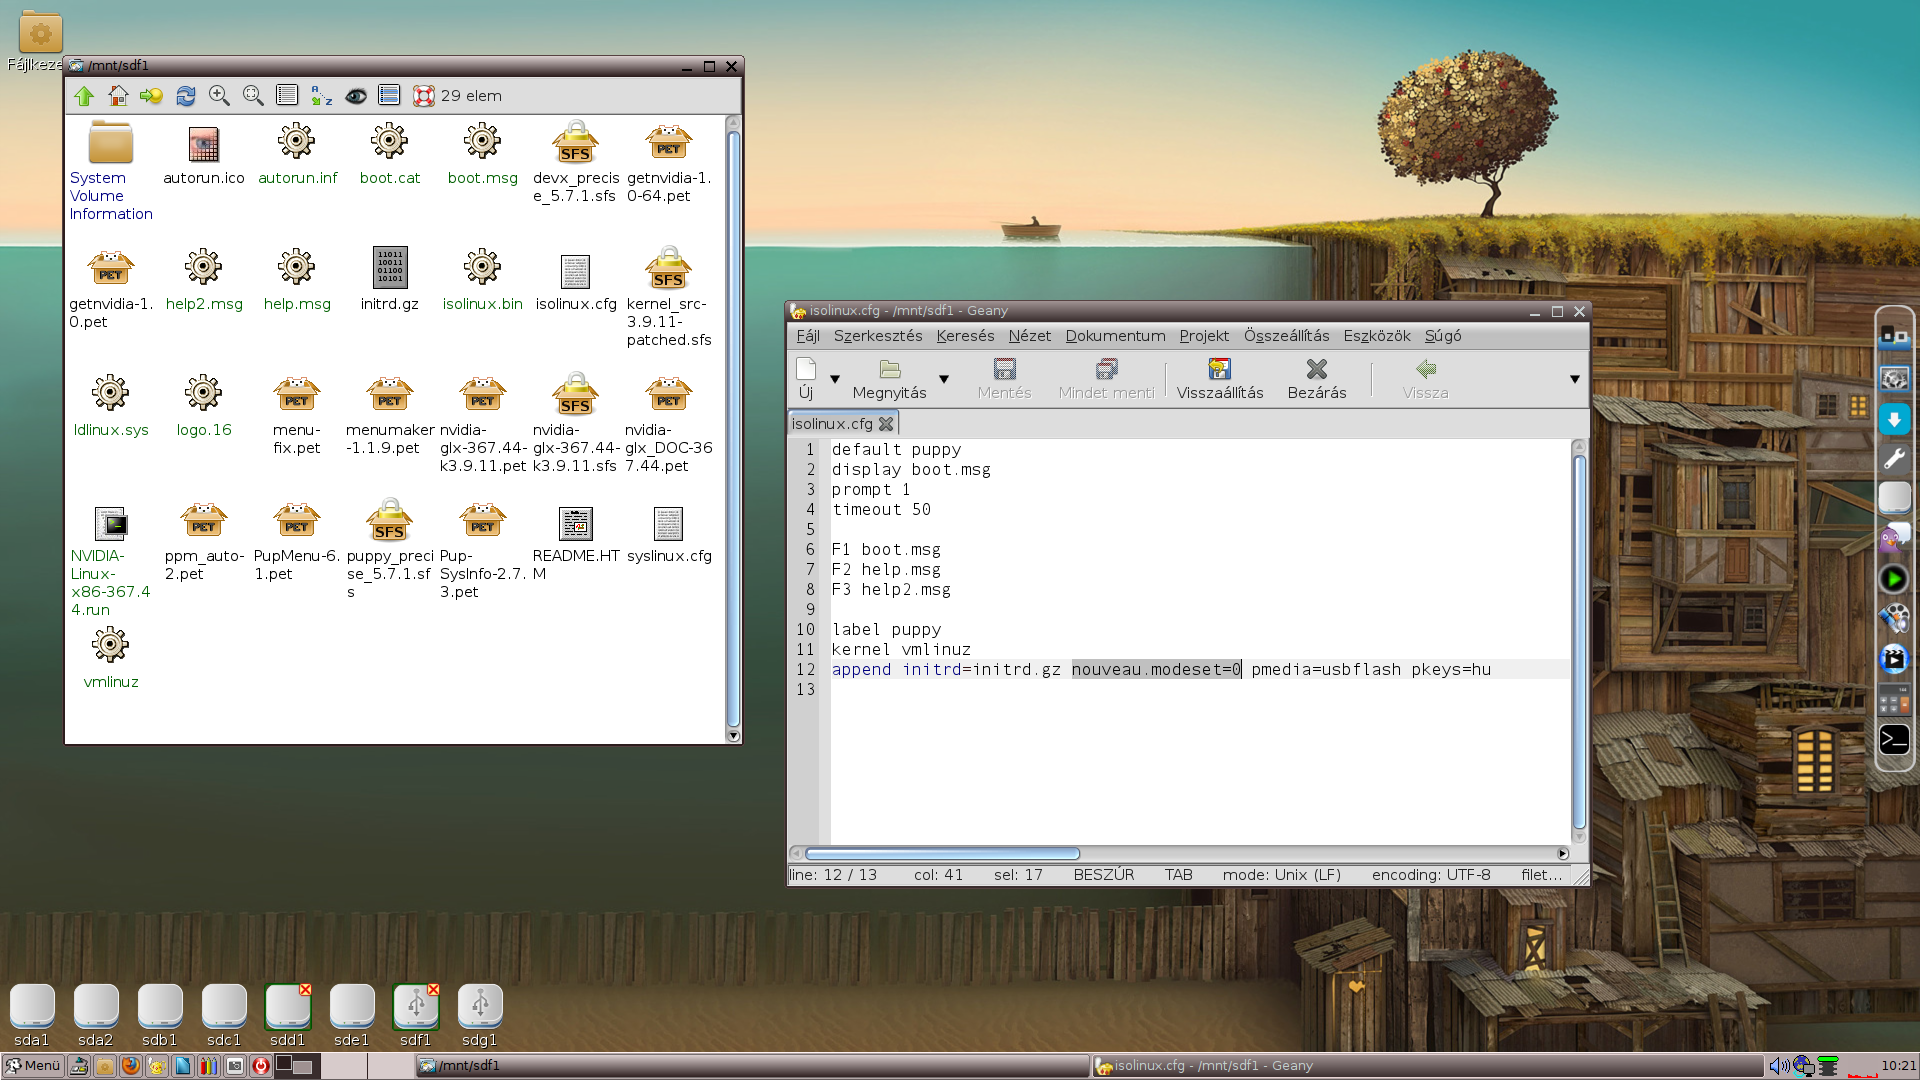The height and width of the screenshot is (1080, 1920).
Task: Save all with Mindet menti
Action: coord(1106,379)
